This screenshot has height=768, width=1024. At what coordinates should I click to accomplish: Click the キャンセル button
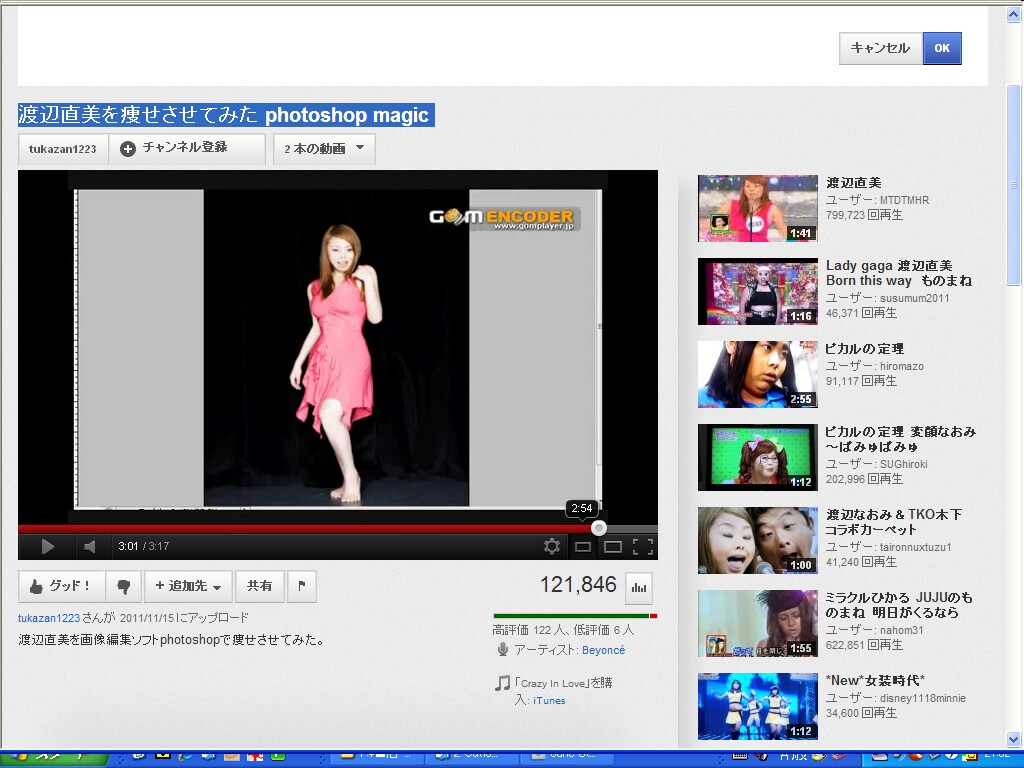click(880, 48)
